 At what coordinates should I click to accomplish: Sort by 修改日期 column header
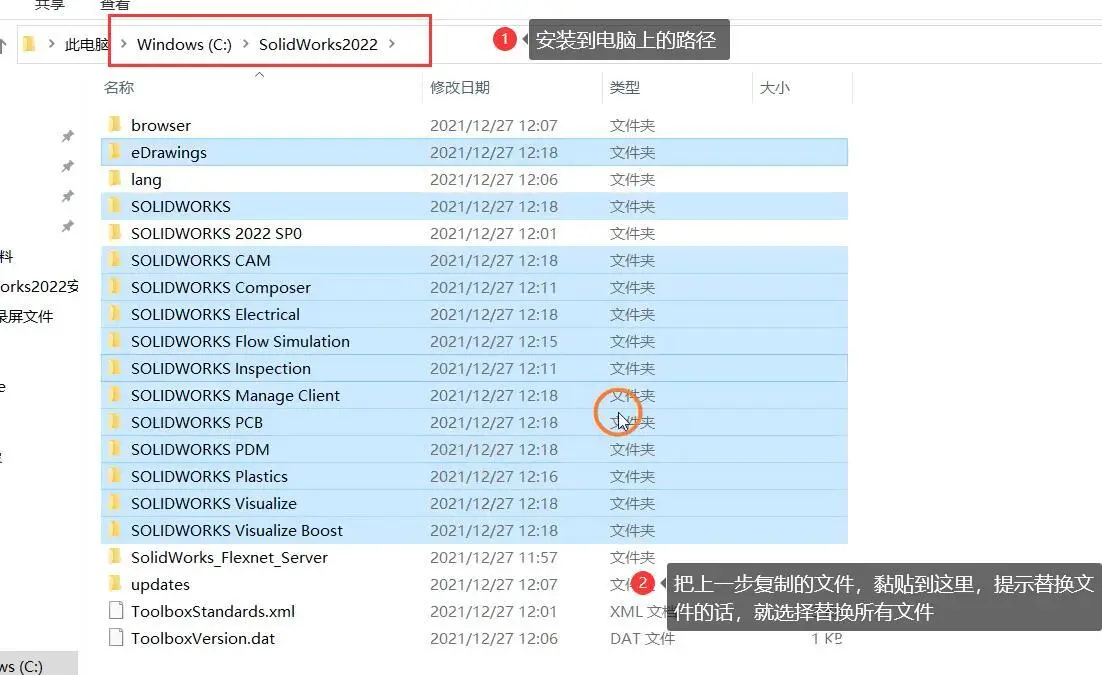point(460,87)
